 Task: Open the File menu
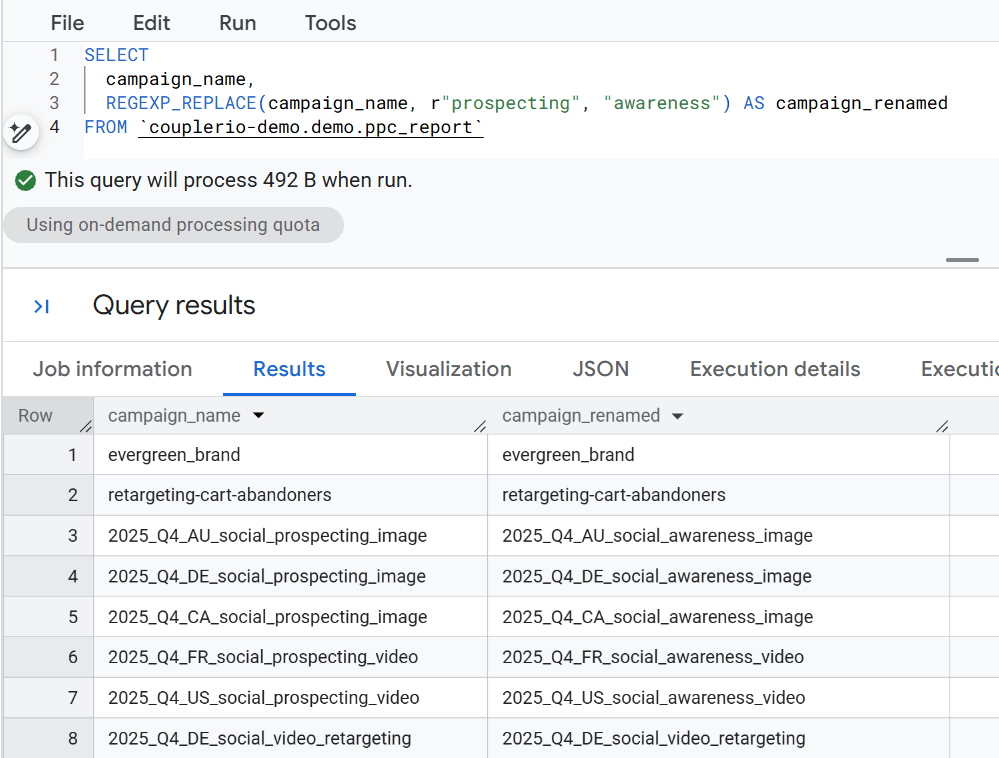[x=68, y=23]
